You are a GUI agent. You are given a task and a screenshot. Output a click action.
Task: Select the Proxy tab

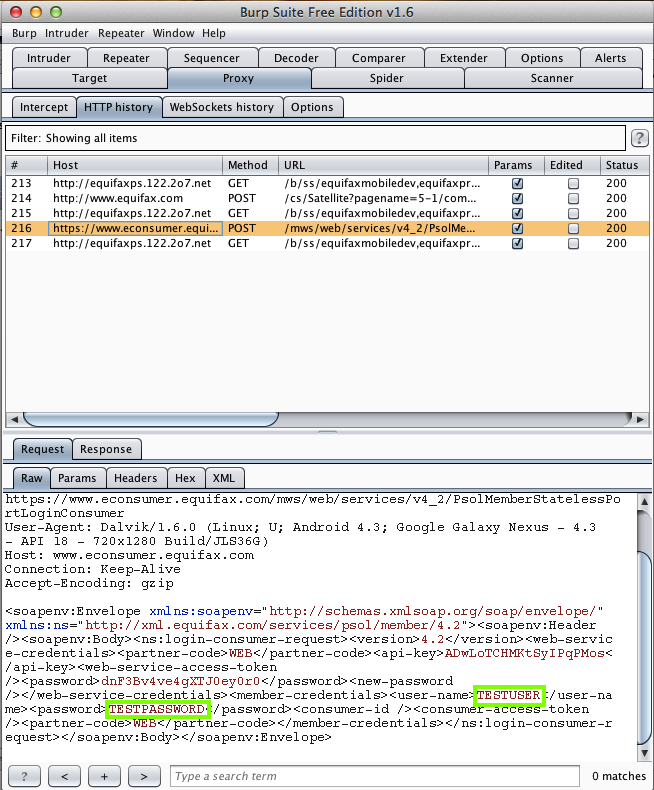click(x=238, y=78)
